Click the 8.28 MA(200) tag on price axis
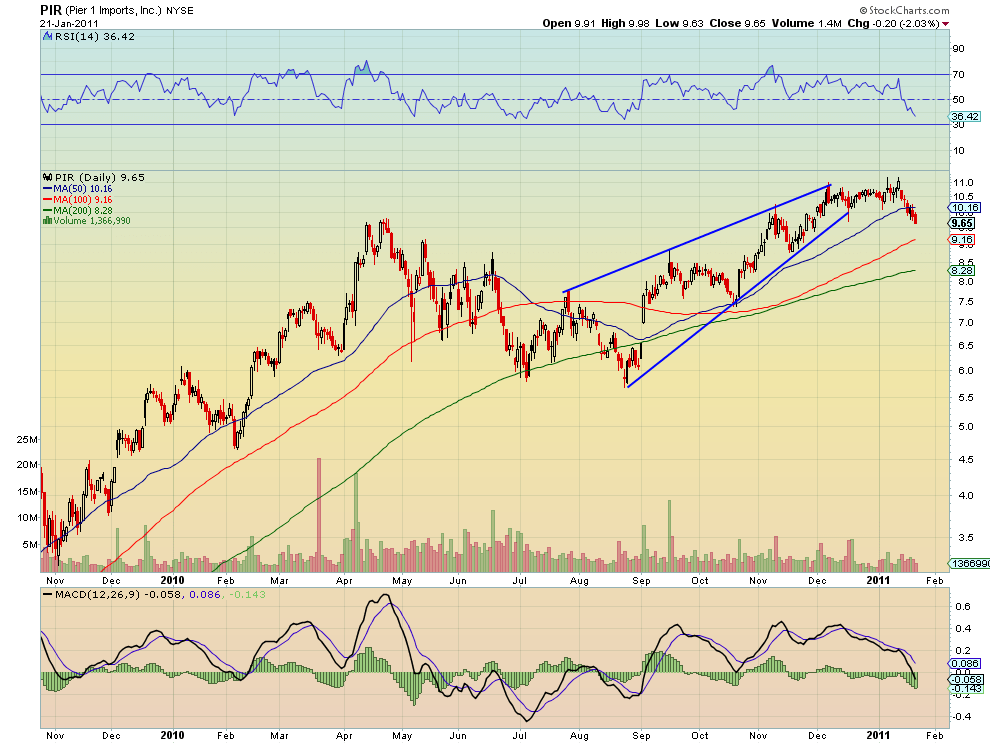The image size is (990, 744). click(962, 270)
